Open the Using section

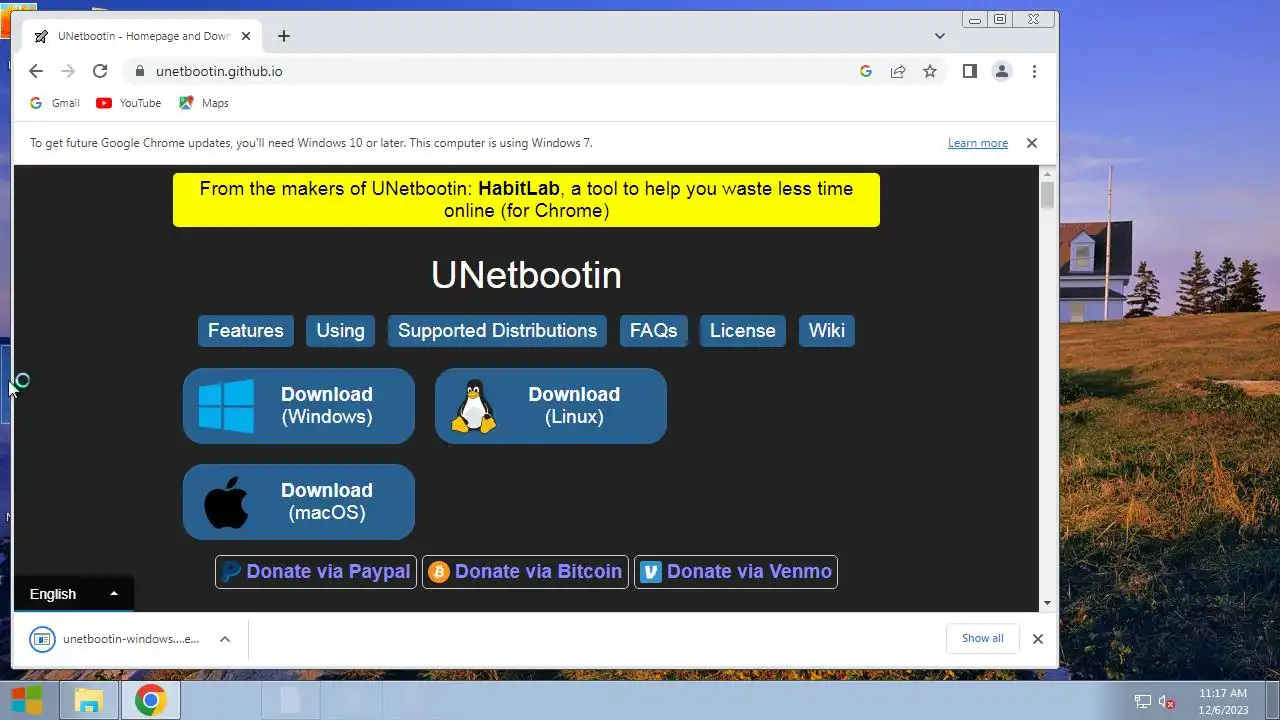click(341, 331)
